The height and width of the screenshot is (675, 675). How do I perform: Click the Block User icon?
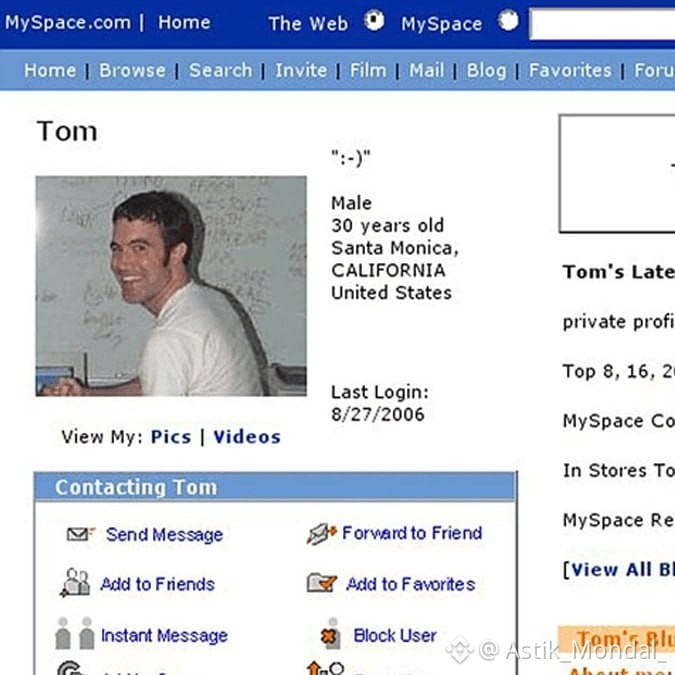pos(331,634)
